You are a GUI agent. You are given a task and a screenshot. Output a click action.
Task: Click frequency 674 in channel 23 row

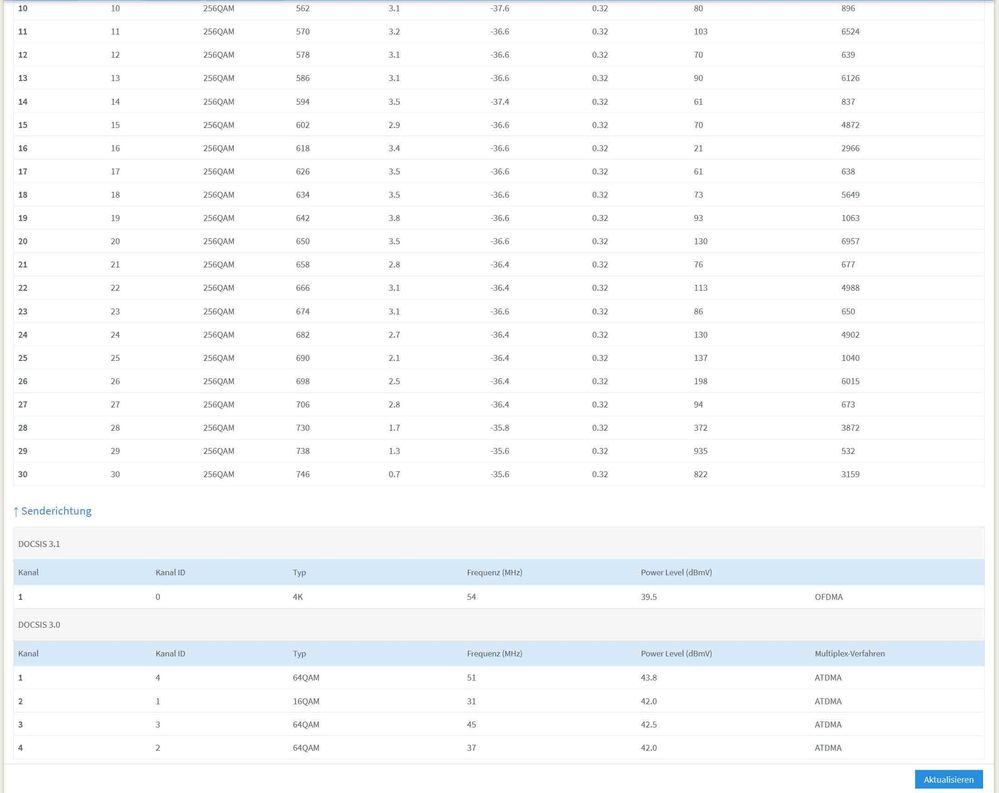click(x=303, y=311)
